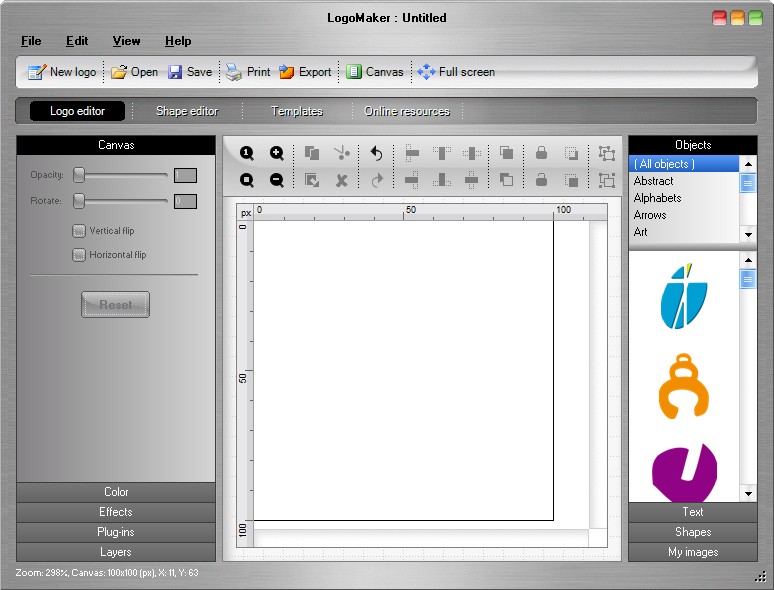Expand the Color panel section

tap(116, 492)
